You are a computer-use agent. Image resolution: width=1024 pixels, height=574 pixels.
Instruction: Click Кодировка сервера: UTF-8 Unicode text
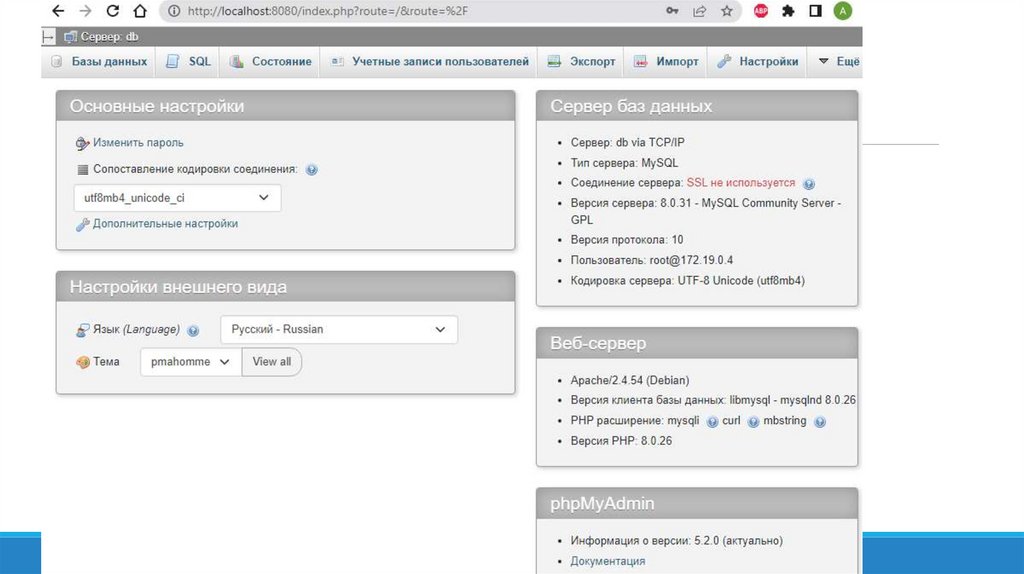tap(688, 281)
